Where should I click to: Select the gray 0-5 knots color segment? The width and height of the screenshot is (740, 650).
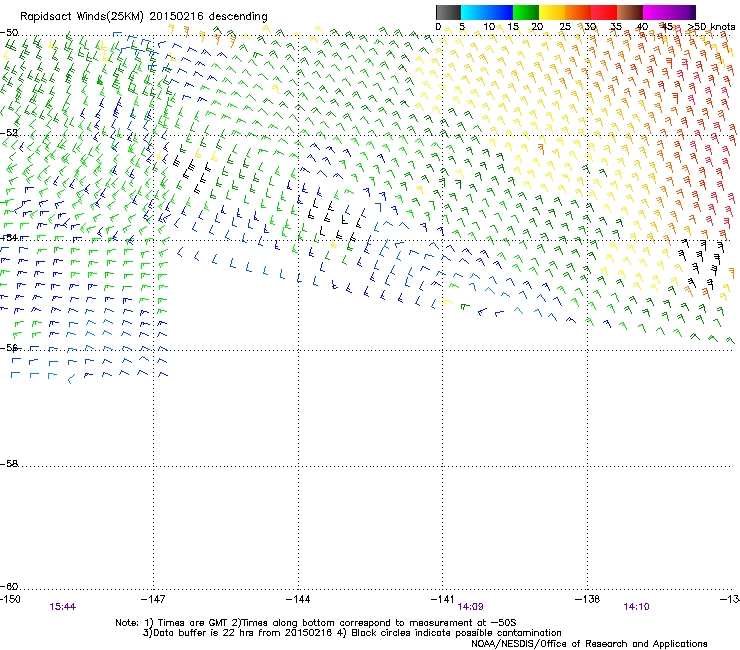pos(448,12)
